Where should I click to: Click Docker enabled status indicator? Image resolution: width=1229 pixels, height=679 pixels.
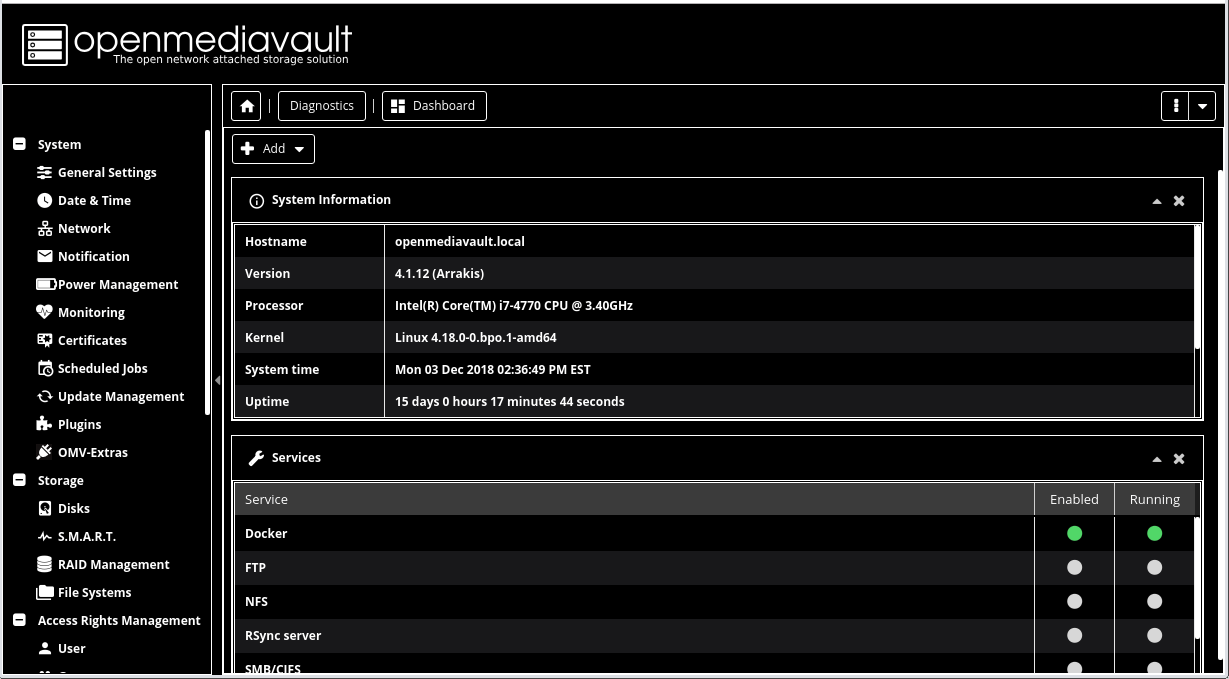(1074, 533)
